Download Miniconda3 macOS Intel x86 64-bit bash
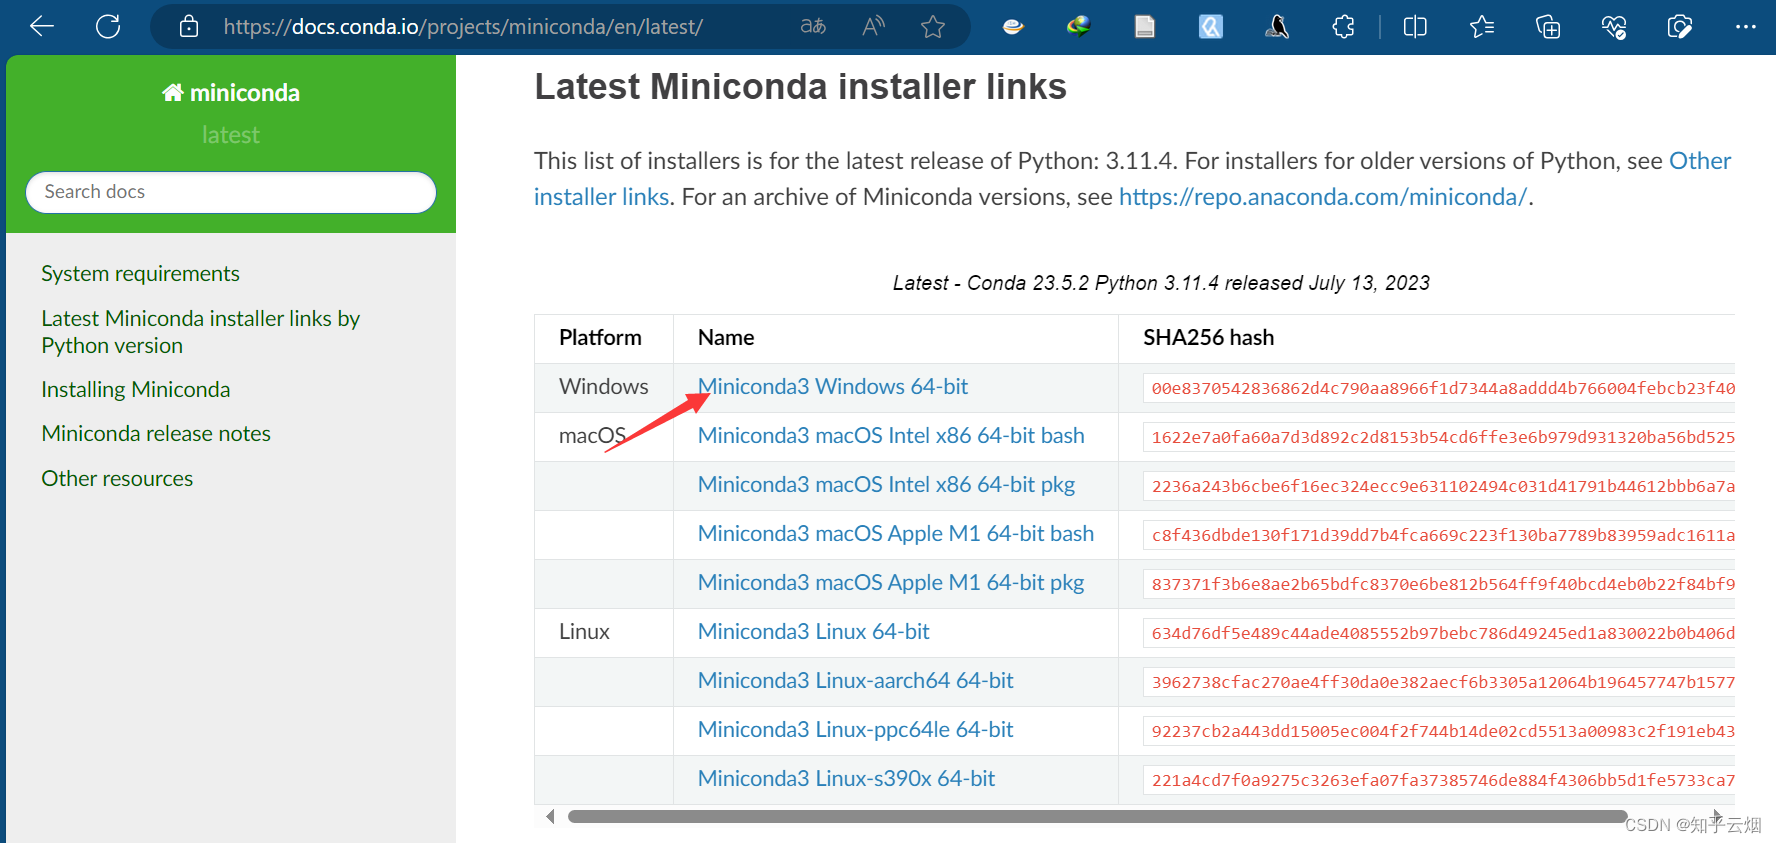The width and height of the screenshot is (1776, 843). tap(891, 436)
